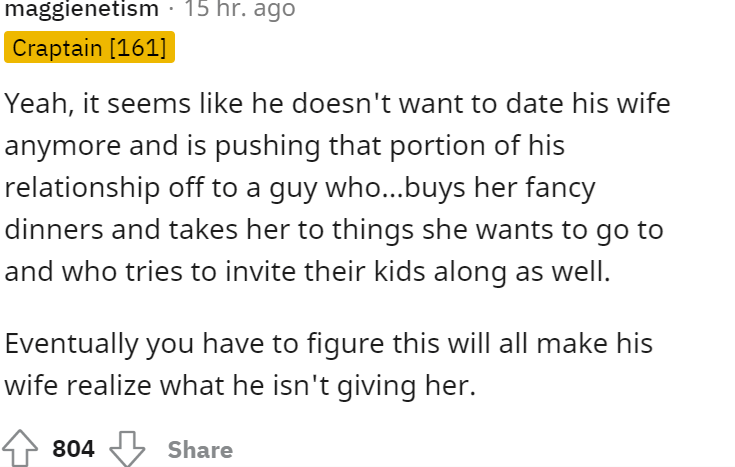This screenshot has height=467, width=735.
Task: Click the Share button below the comment
Action: (200, 450)
